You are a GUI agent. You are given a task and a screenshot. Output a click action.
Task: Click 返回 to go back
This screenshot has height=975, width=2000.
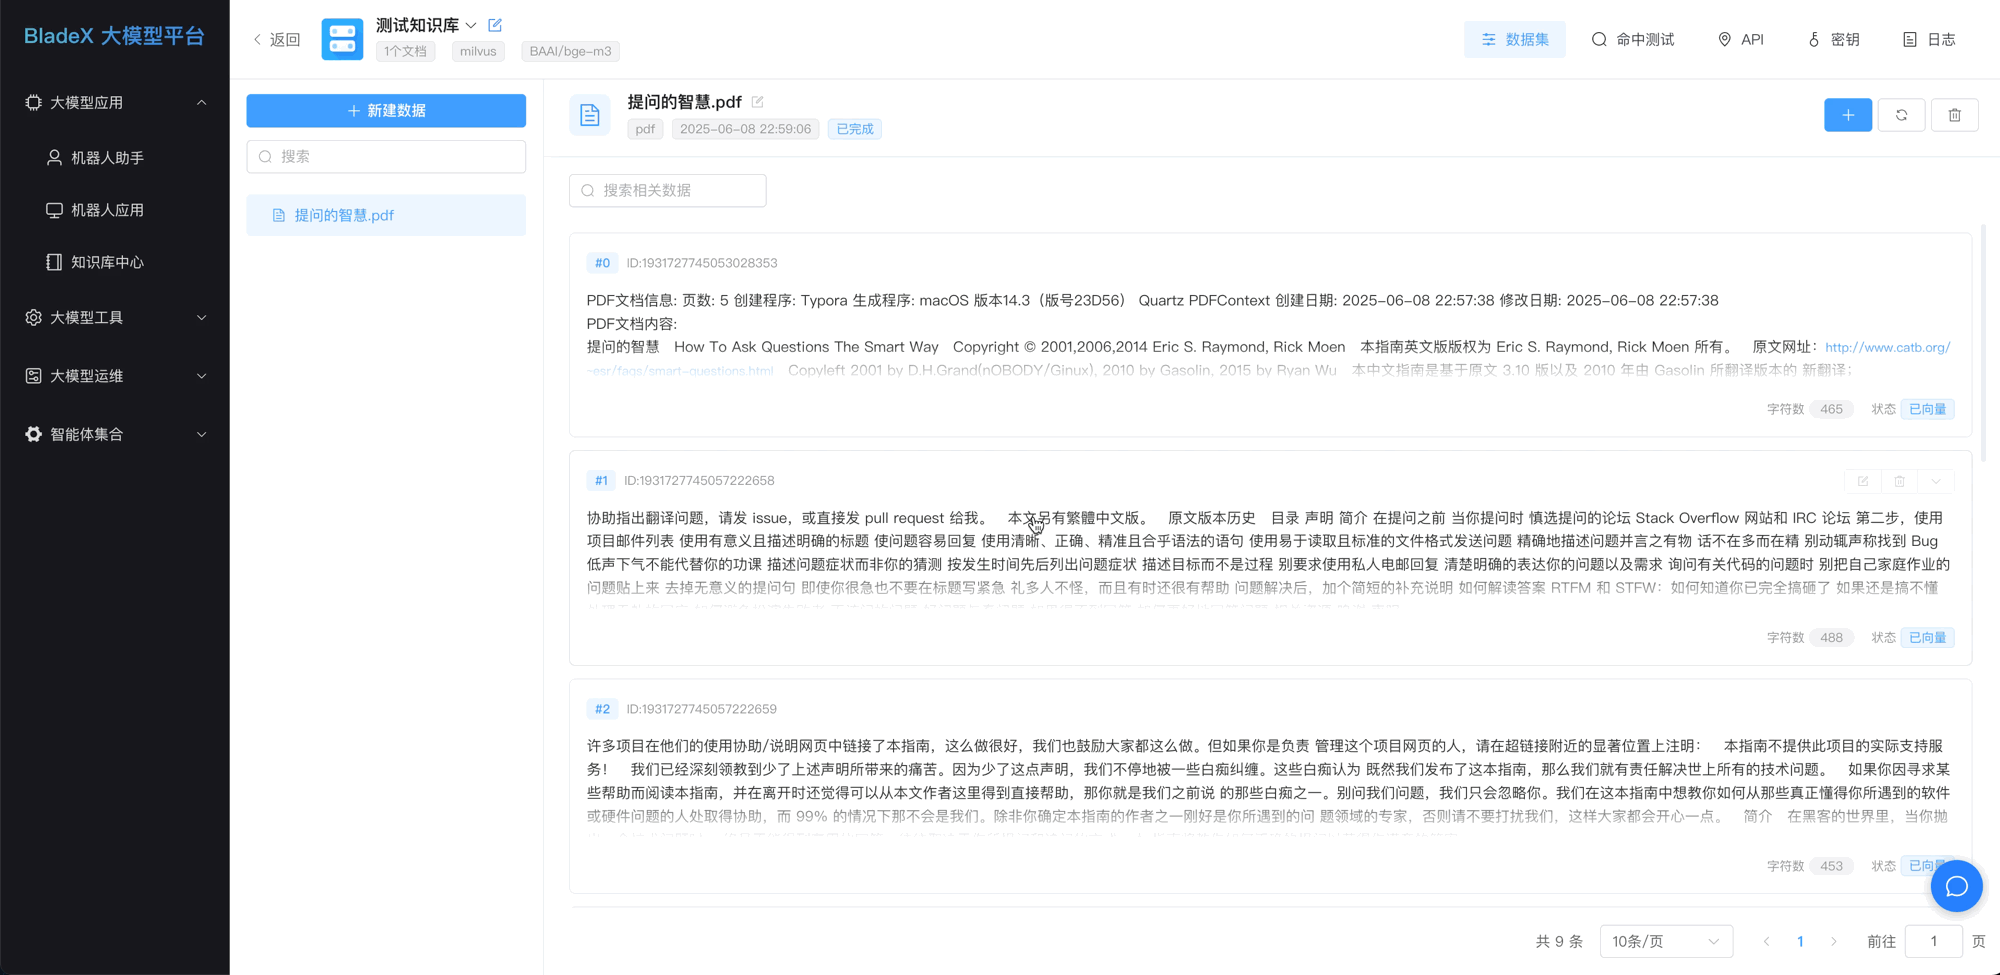click(277, 39)
